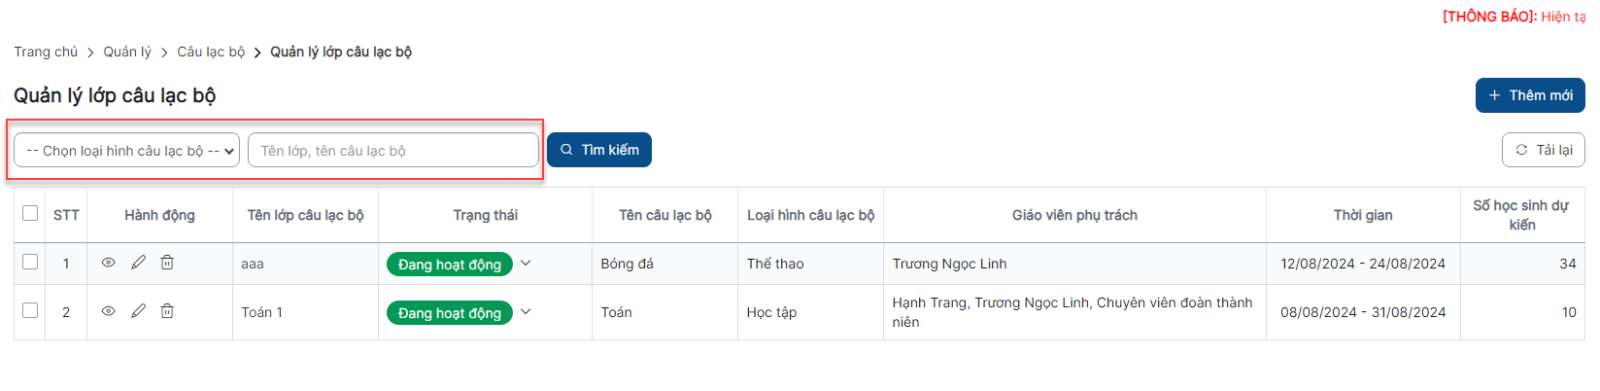Edit the aaa class with pencil icon
The height and width of the screenshot is (391, 1600).
[x=138, y=262]
